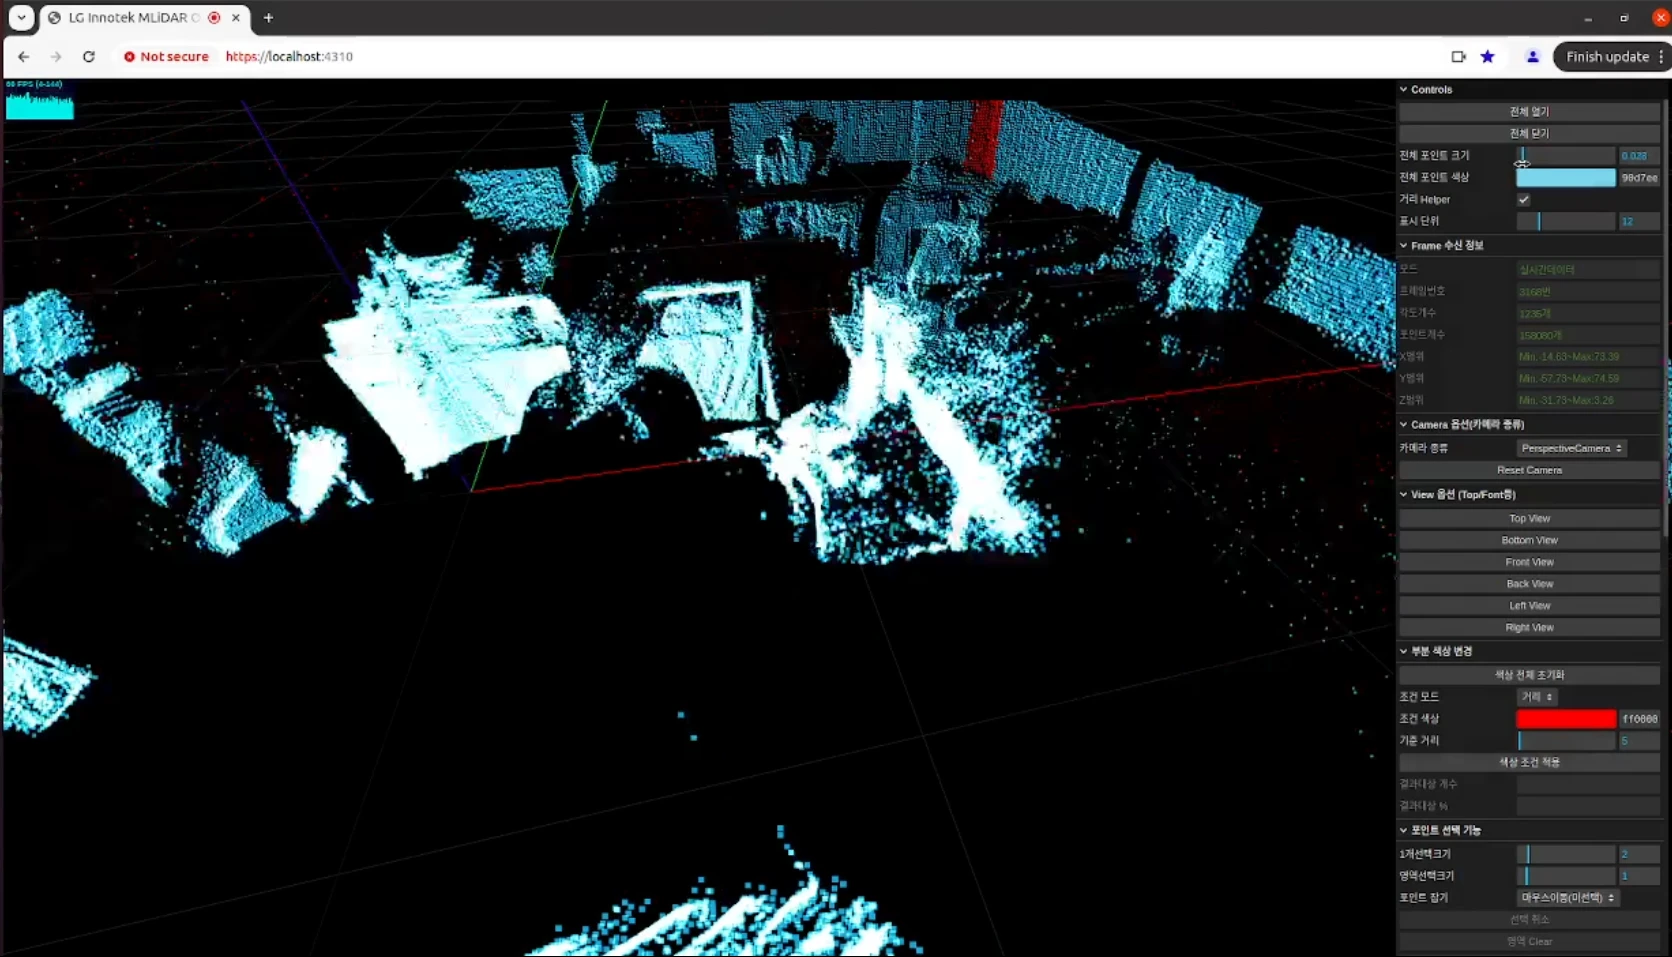Click the FPS stats graph panel

pos(40,100)
